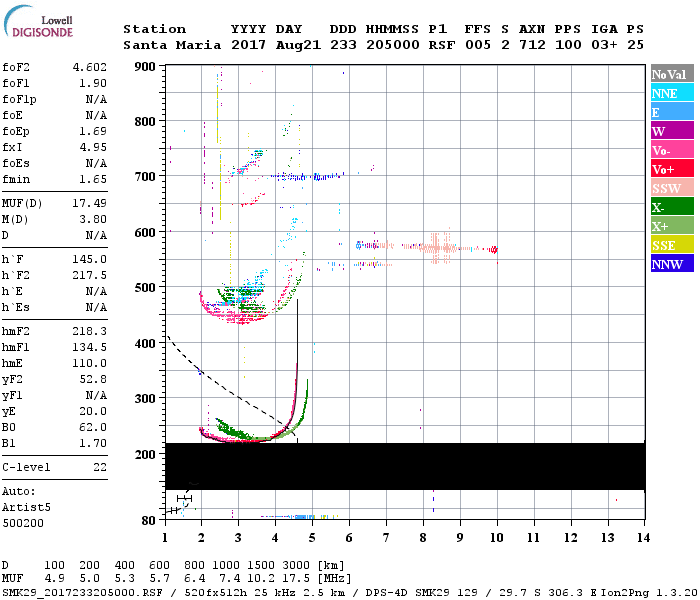700x600 pixels.
Task: Click the fxI value 4.95
Action: 93,147
